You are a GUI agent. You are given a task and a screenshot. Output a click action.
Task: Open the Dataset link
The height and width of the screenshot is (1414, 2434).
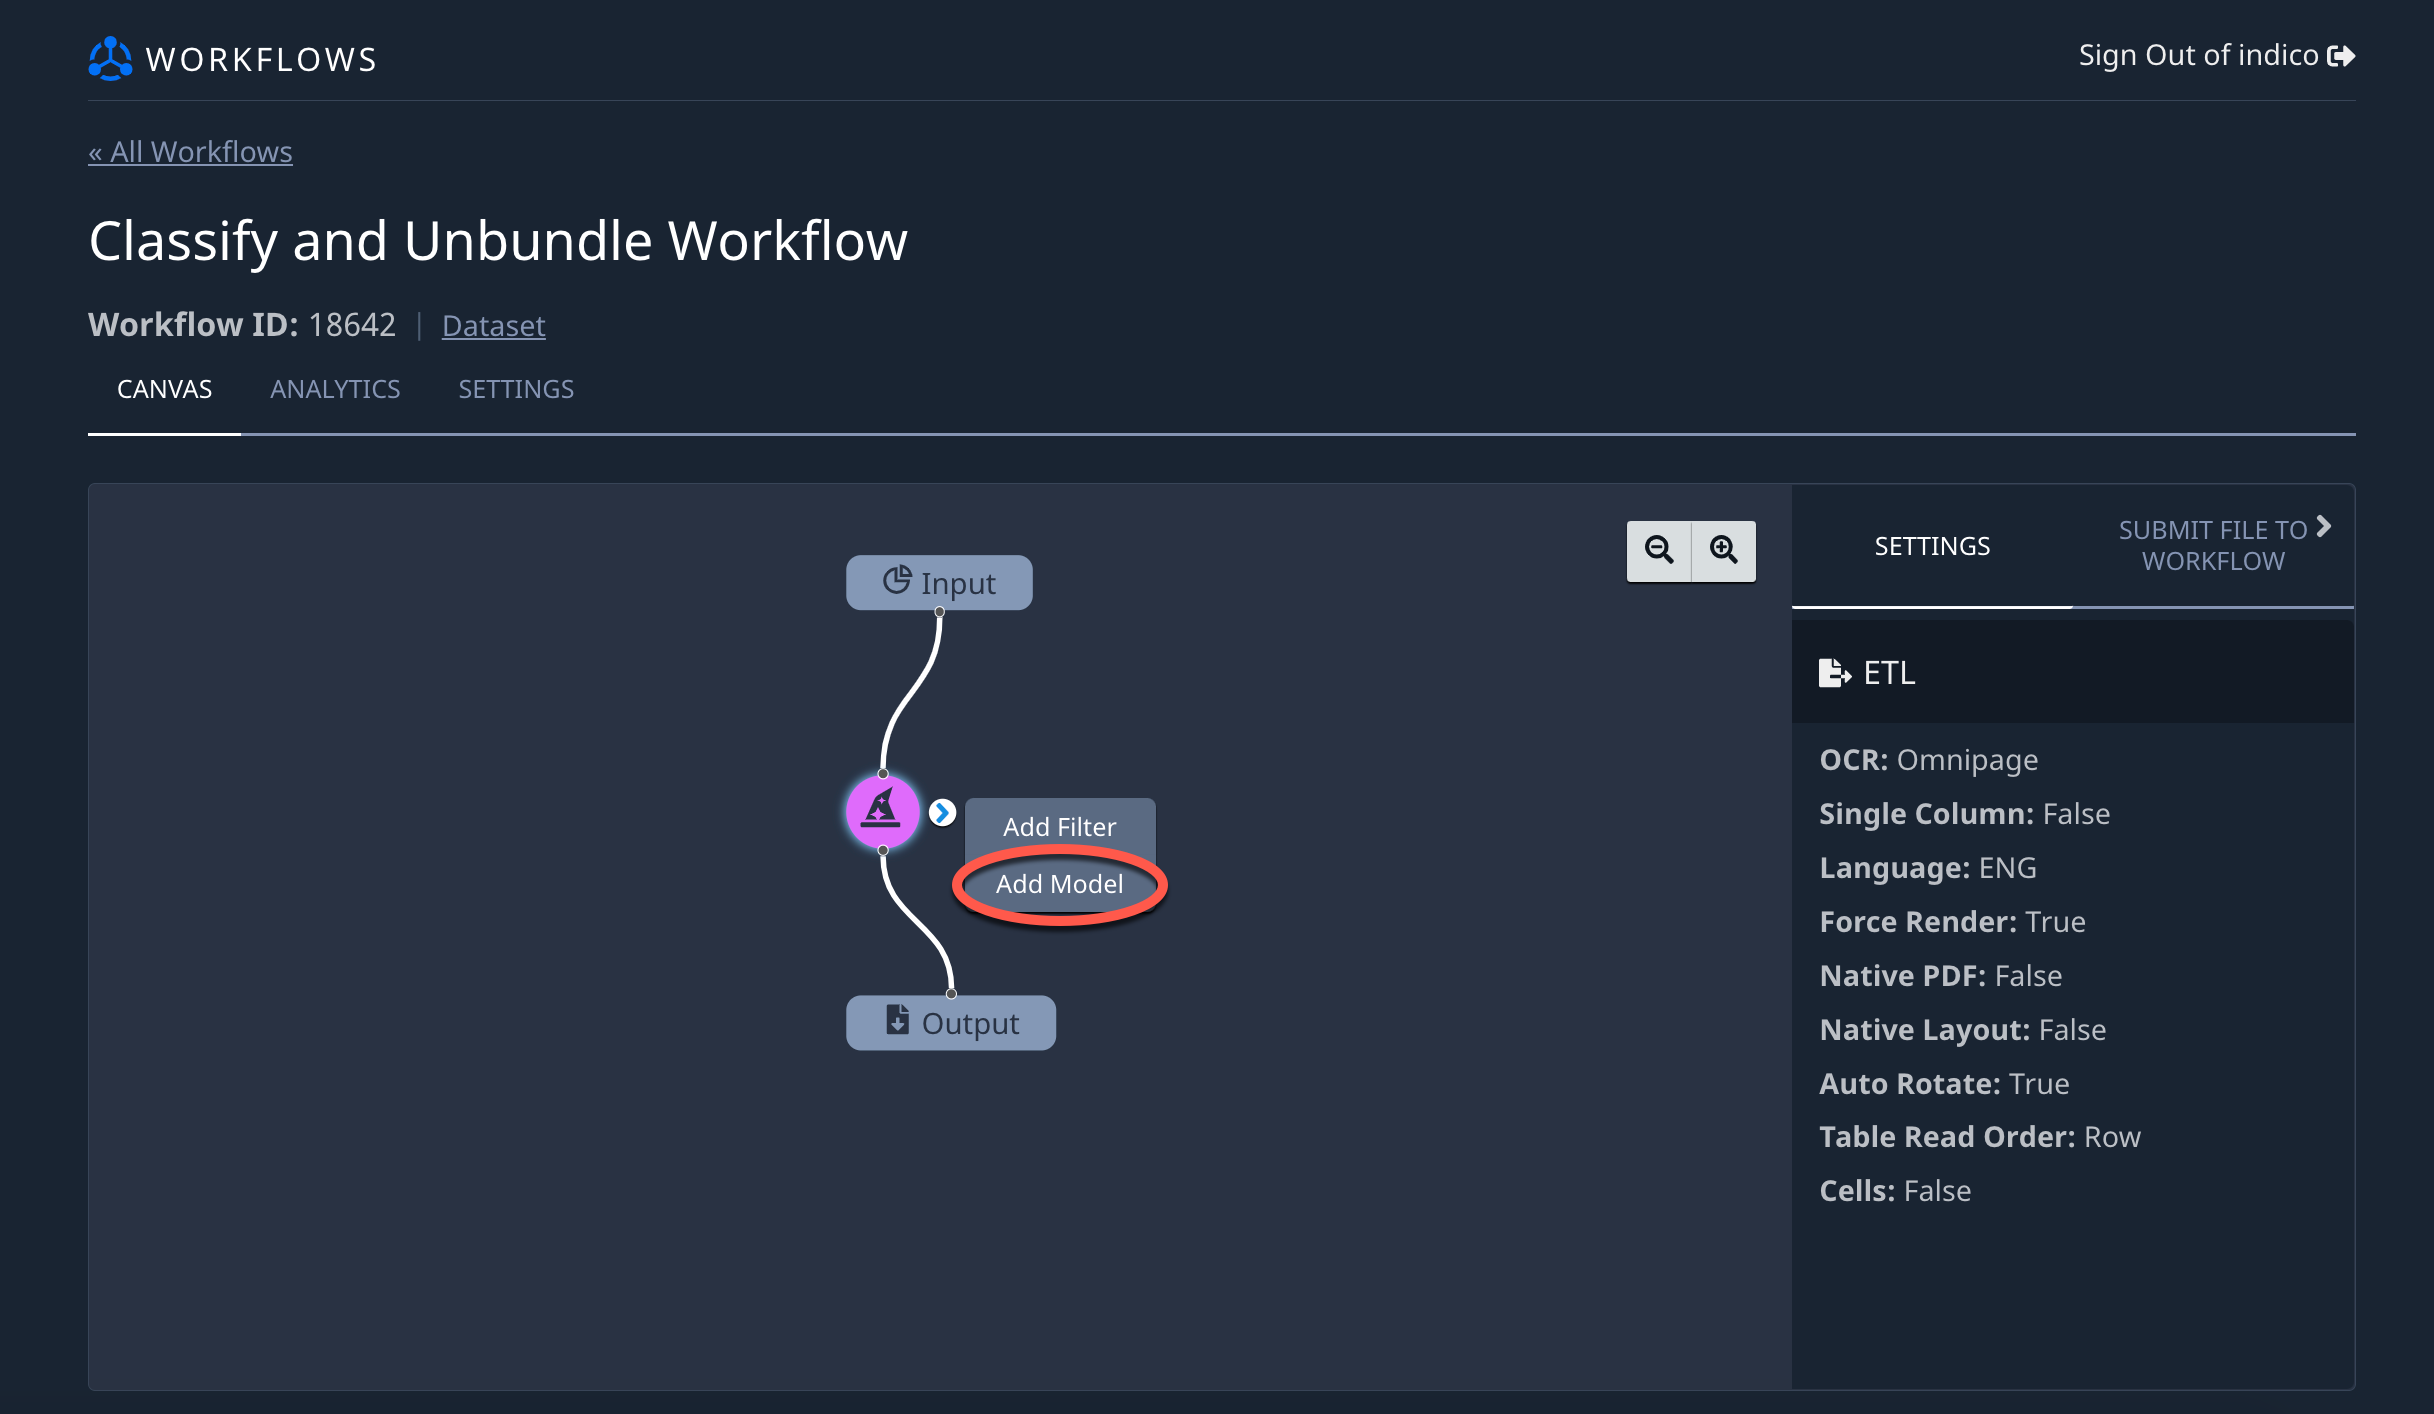[x=494, y=326]
